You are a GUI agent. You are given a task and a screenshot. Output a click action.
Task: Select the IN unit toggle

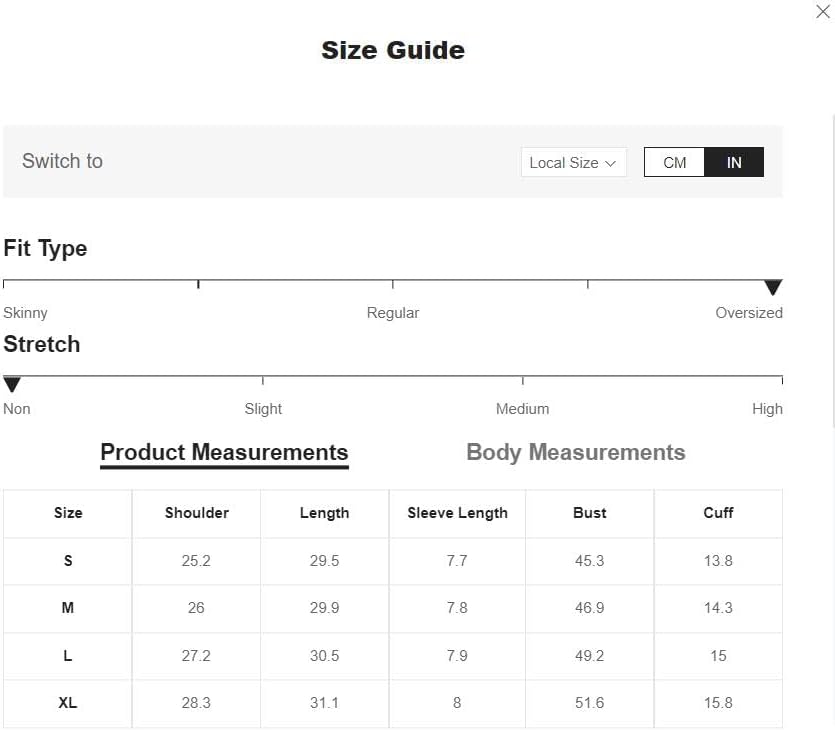tap(734, 162)
